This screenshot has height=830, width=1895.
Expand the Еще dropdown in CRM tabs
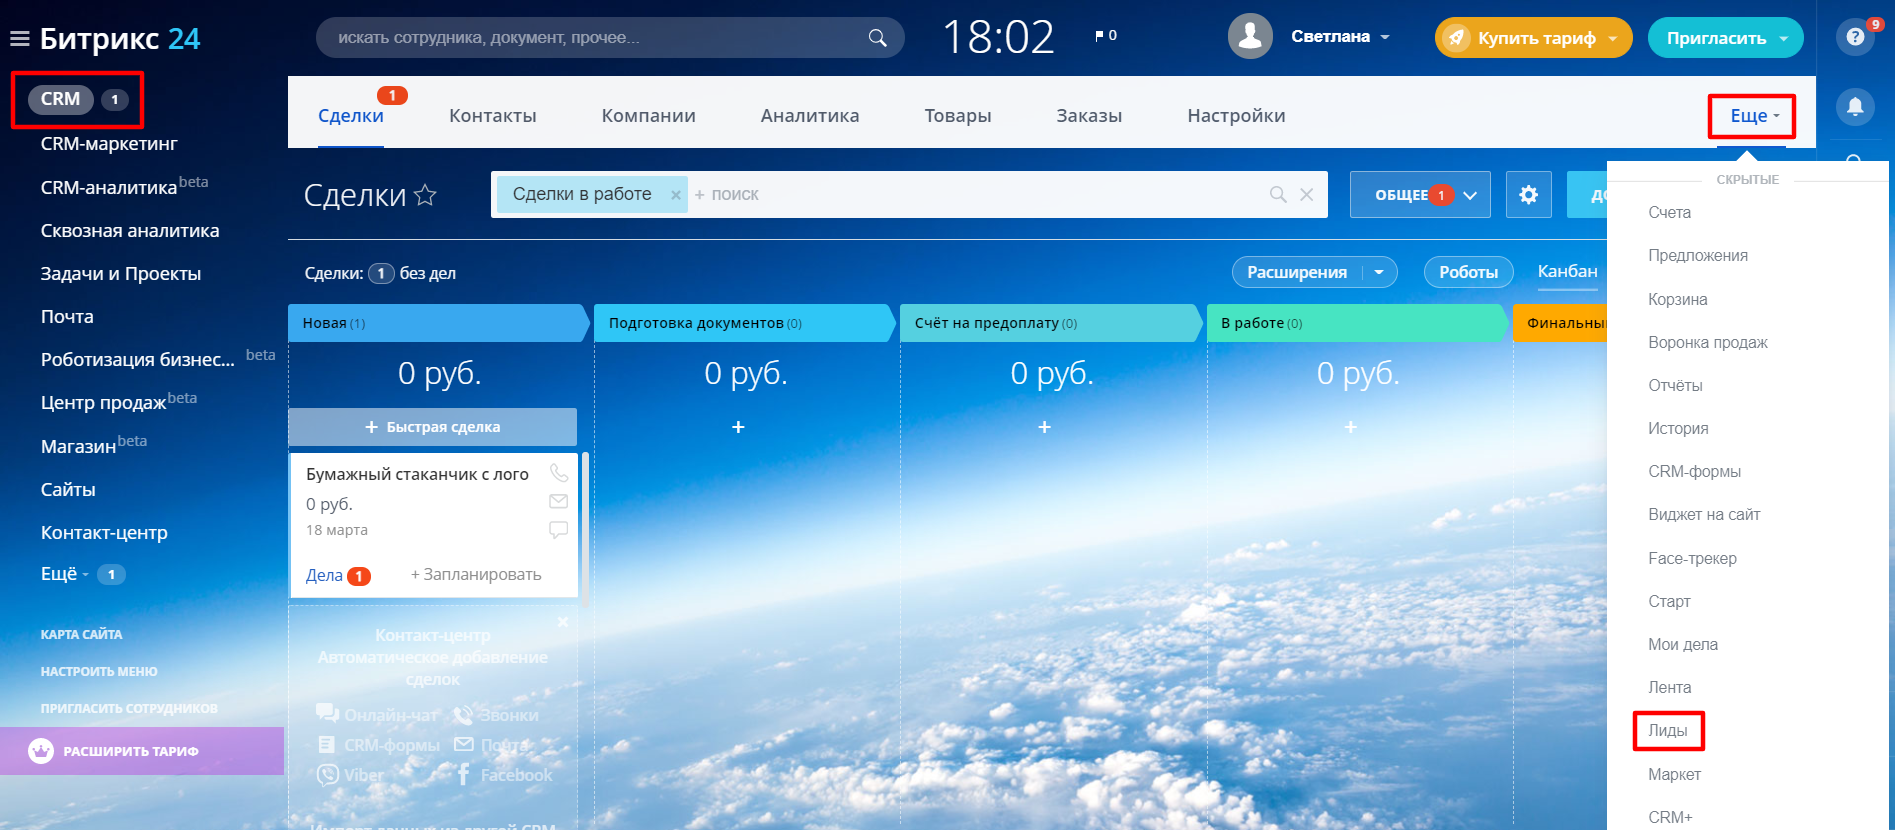[x=1753, y=116]
